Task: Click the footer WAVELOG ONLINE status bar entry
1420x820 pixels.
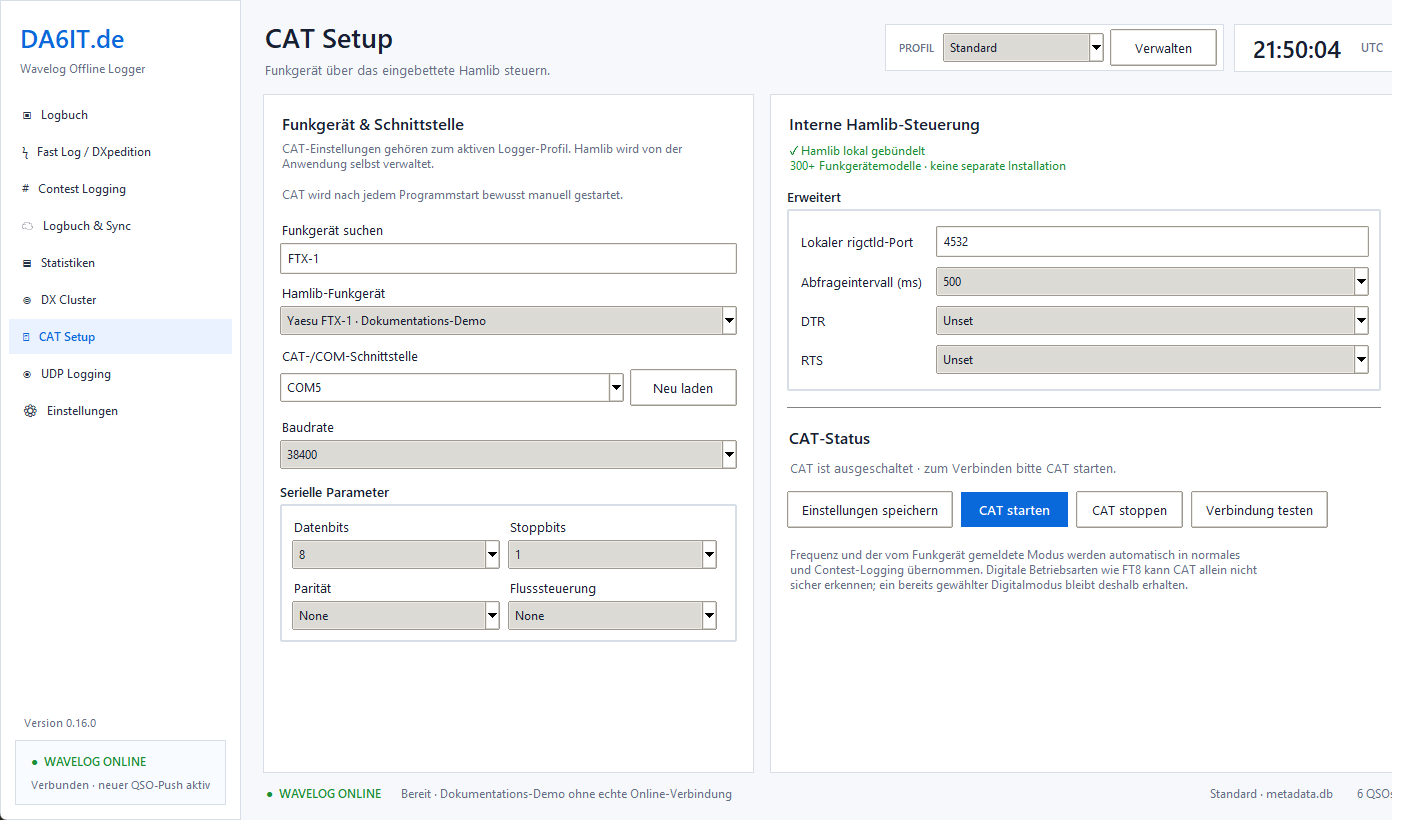Action: 324,794
